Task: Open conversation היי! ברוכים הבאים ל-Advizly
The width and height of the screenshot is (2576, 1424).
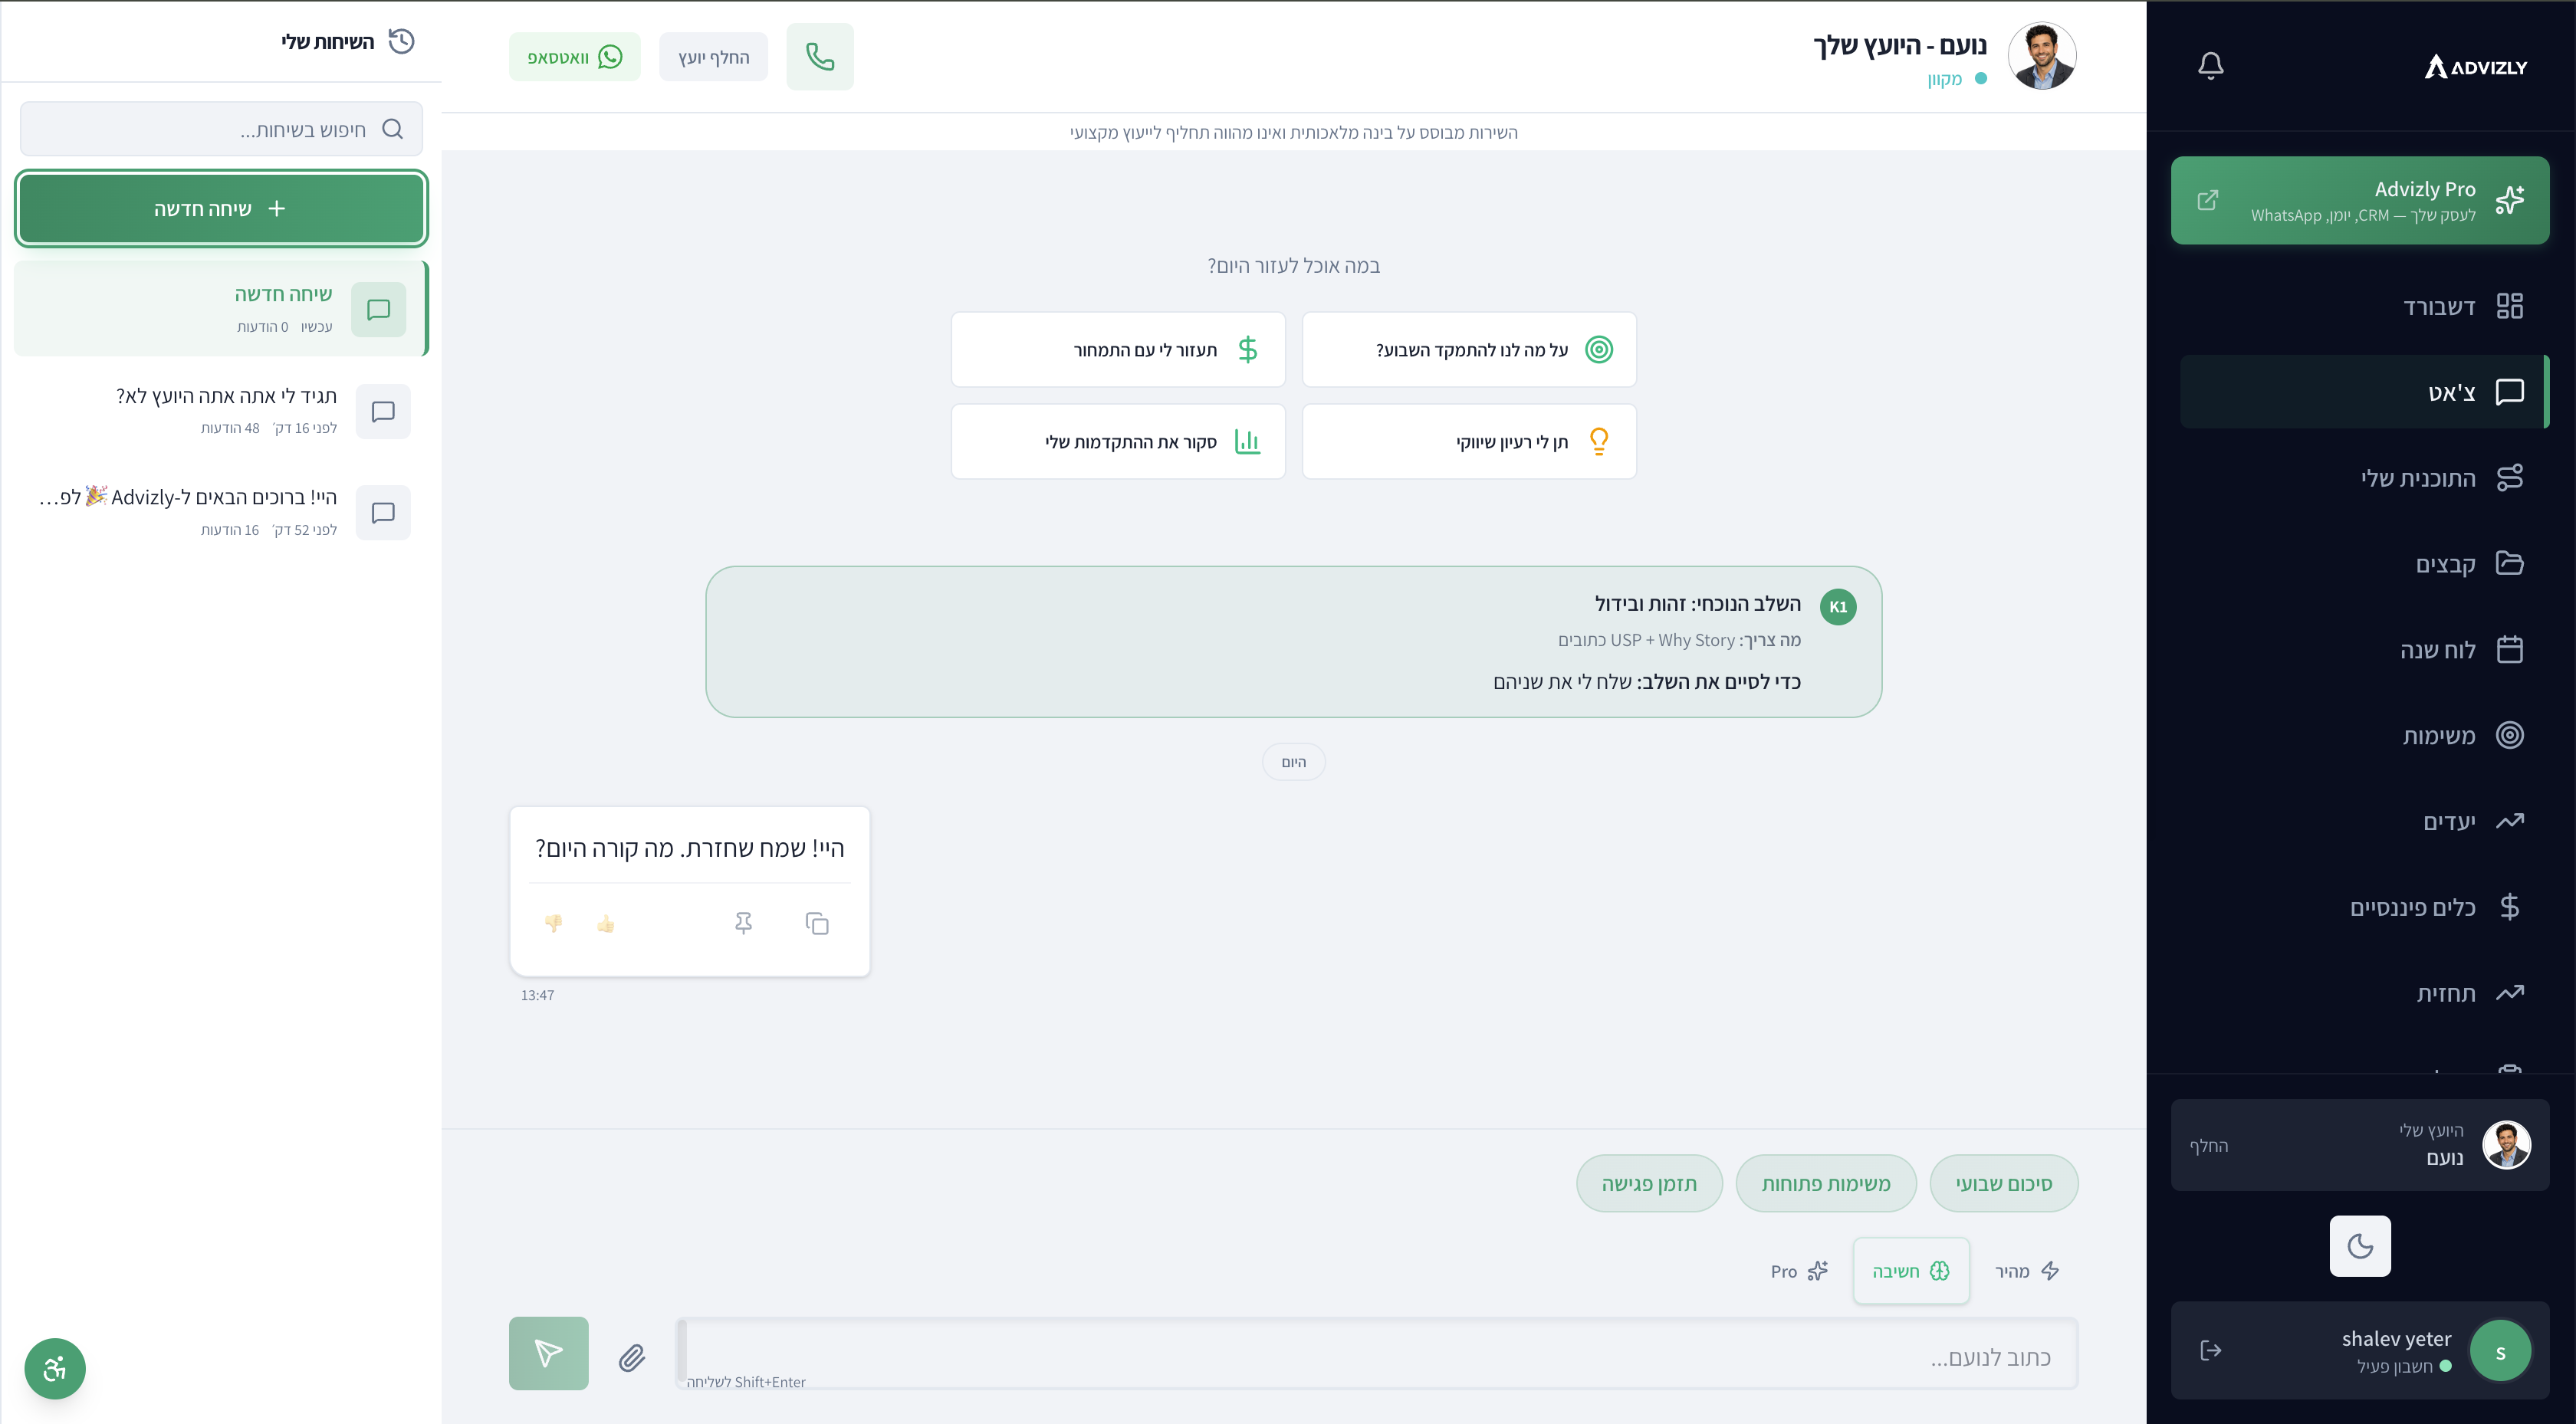Action: [x=222, y=512]
